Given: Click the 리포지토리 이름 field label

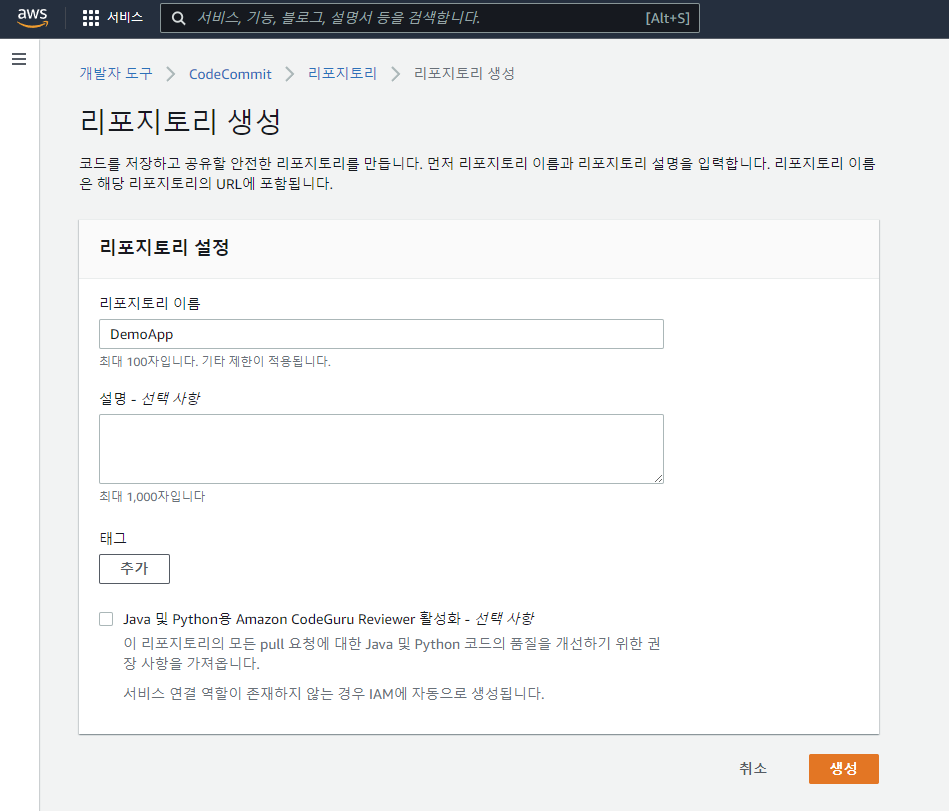Looking at the screenshot, I should click(x=149, y=303).
